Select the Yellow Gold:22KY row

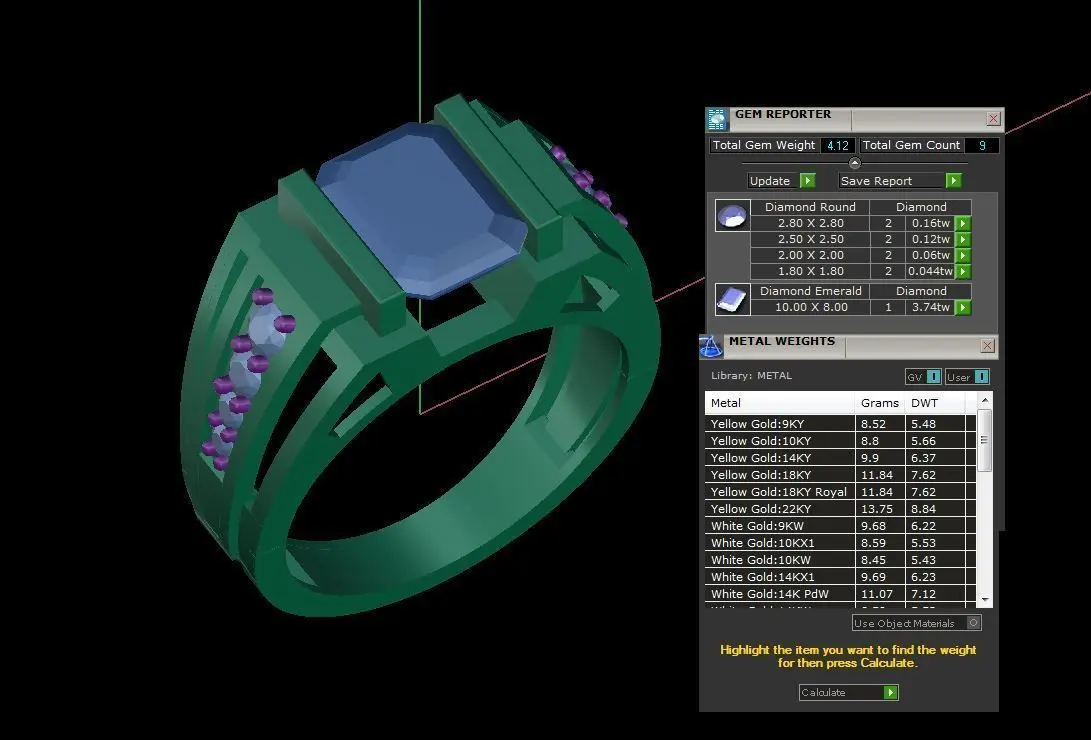tap(841, 509)
